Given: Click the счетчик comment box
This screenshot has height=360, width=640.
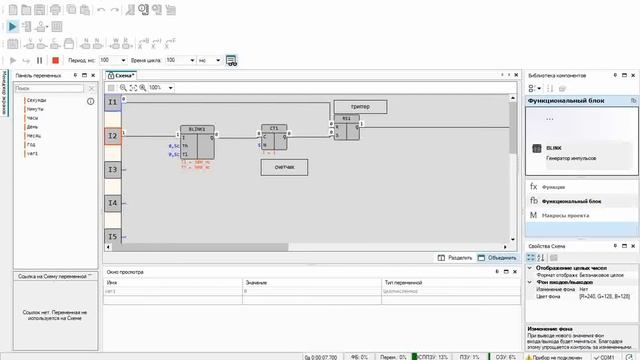Looking at the screenshot, I should tap(284, 167).
